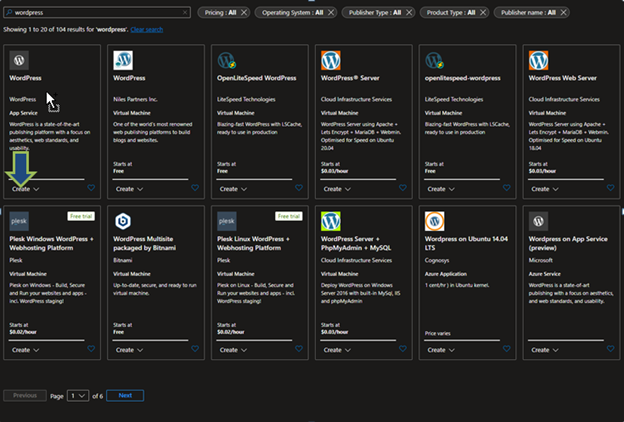The width and height of the screenshot is (624, 422).
Task: Open the page number dropdown
Action: 78,396
